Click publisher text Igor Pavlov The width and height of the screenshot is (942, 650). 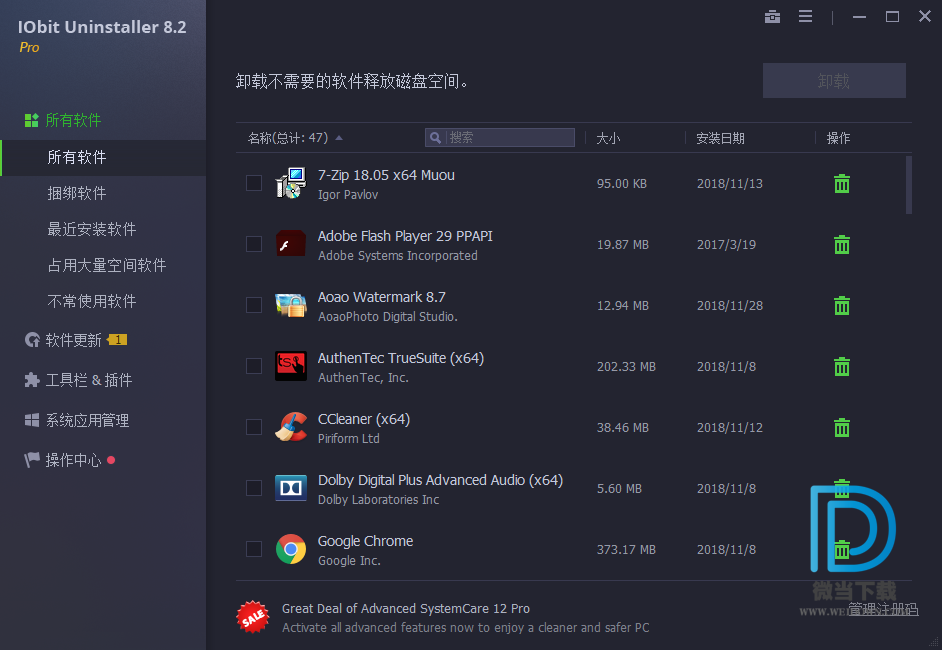[x=348, y=195]
